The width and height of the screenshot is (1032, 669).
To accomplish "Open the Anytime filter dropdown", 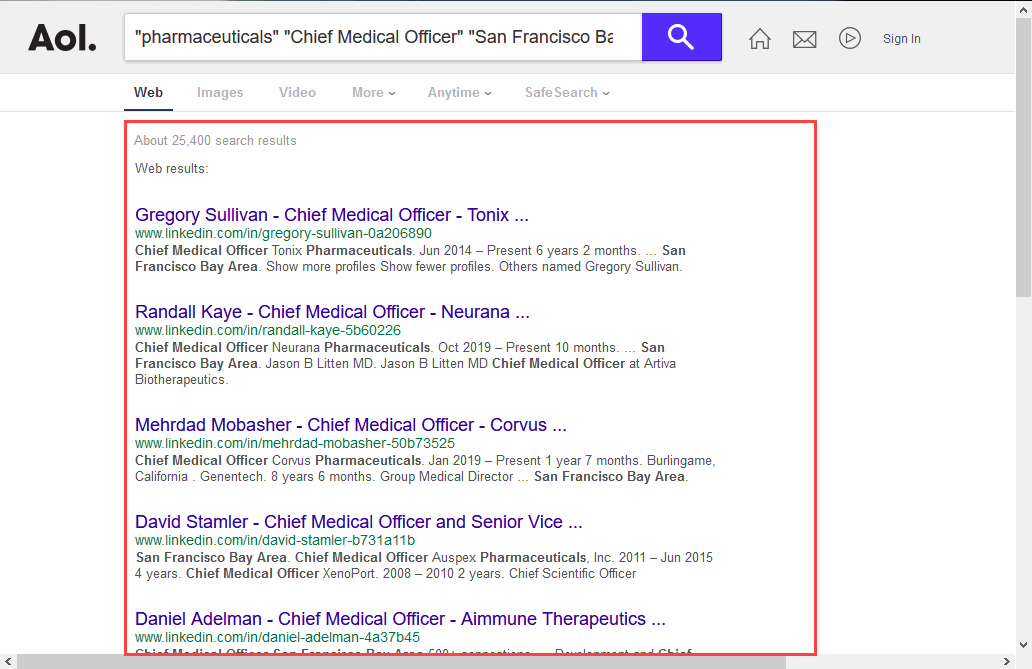I will click(459, 92).
